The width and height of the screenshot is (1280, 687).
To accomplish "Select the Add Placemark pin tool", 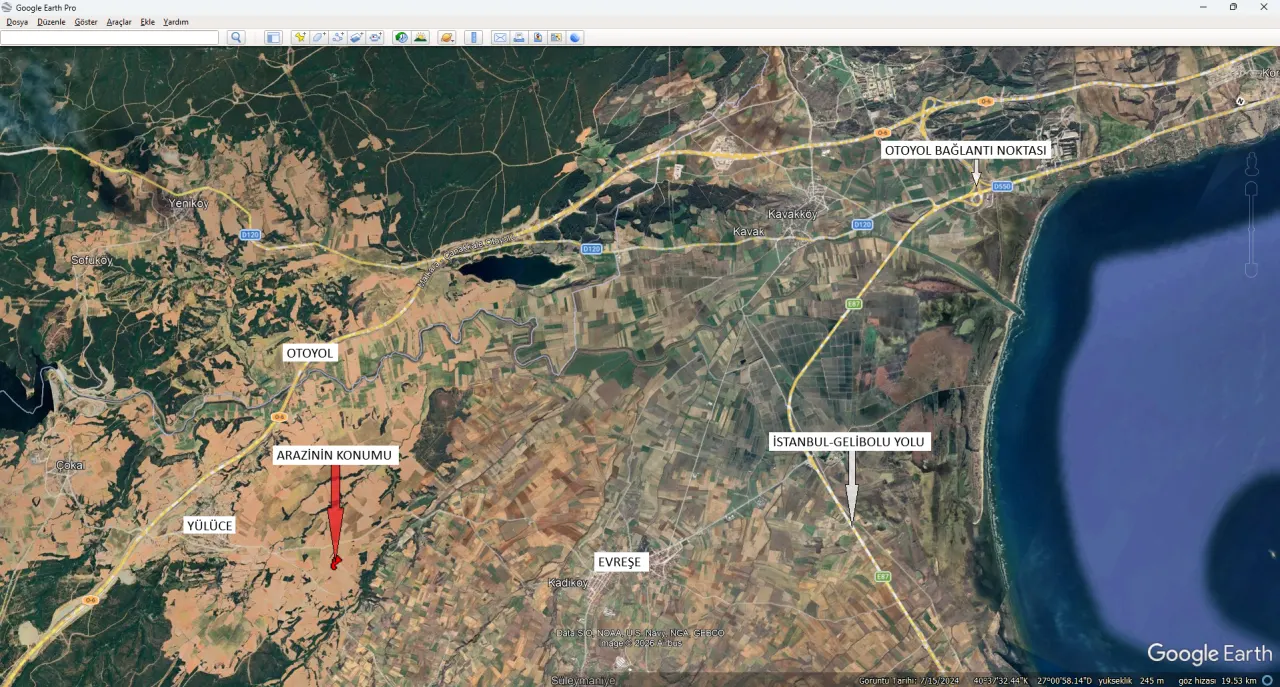I will click(x=300, y=38).
